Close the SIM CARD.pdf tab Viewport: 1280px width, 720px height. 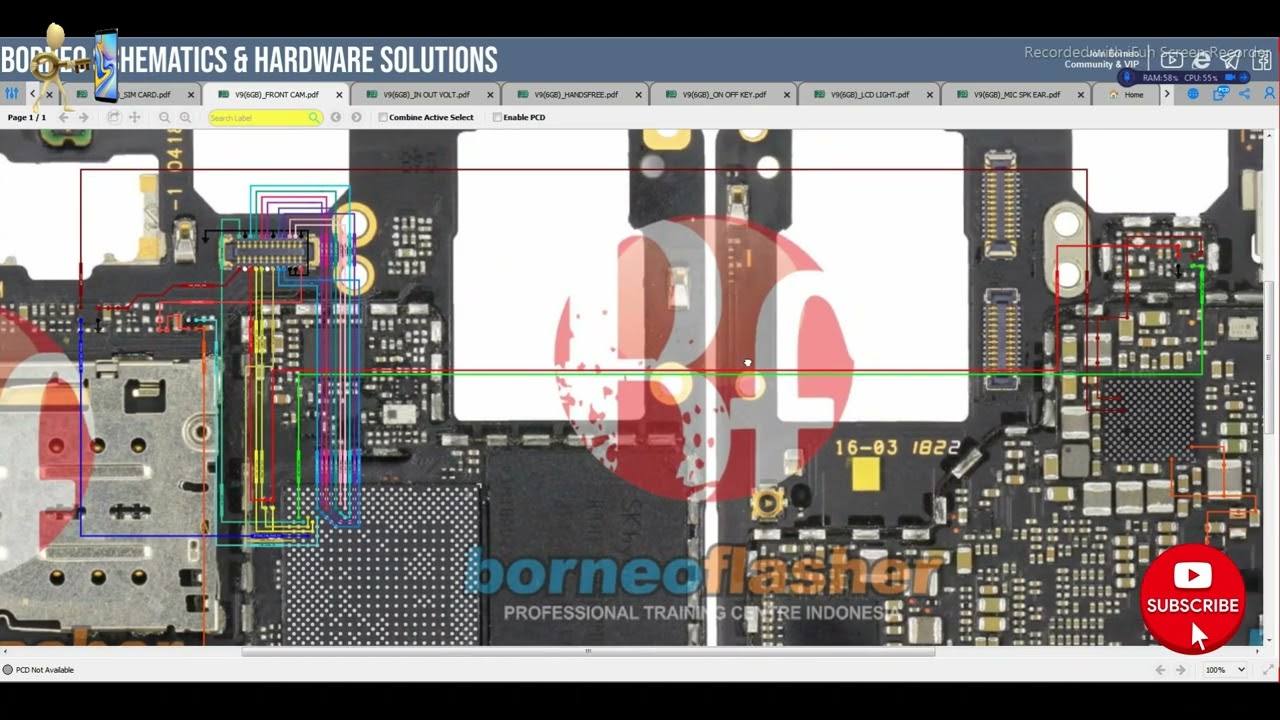click(x=191, y=95)
